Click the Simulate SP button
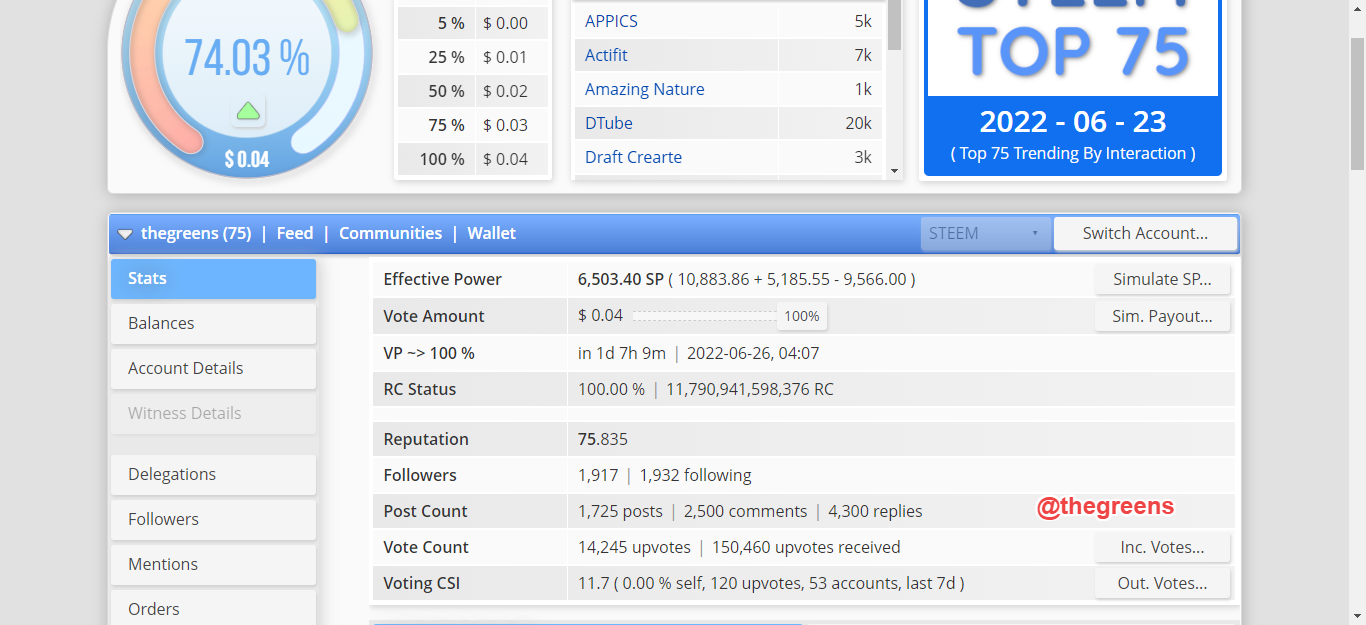The image size is (1366, 625). tap(1162, 280)
